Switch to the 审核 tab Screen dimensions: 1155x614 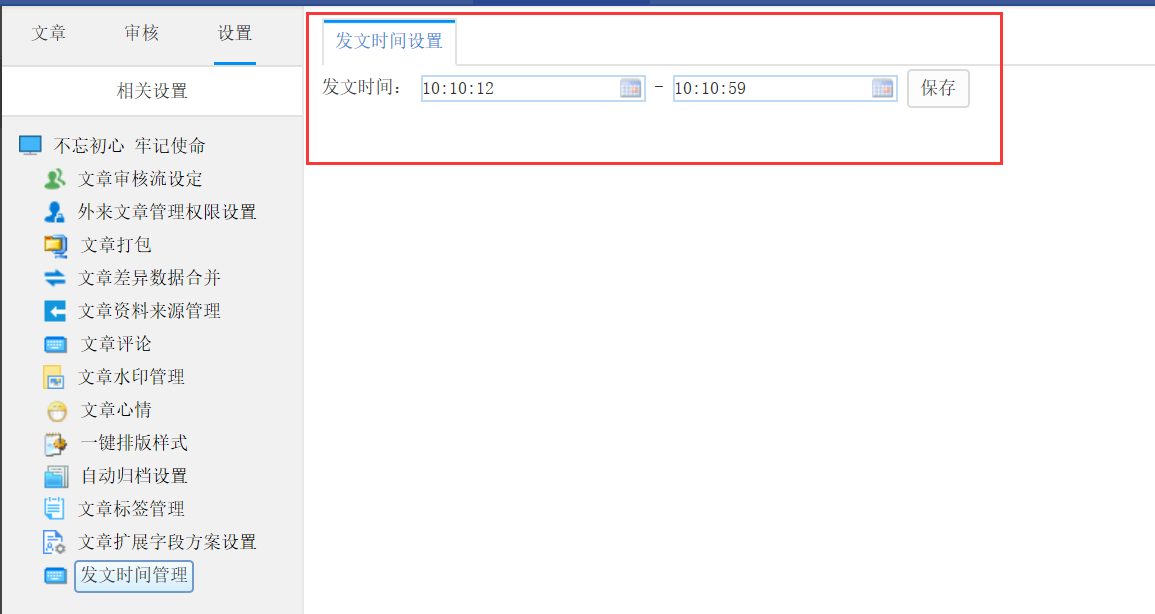click(x=141, y=33)
